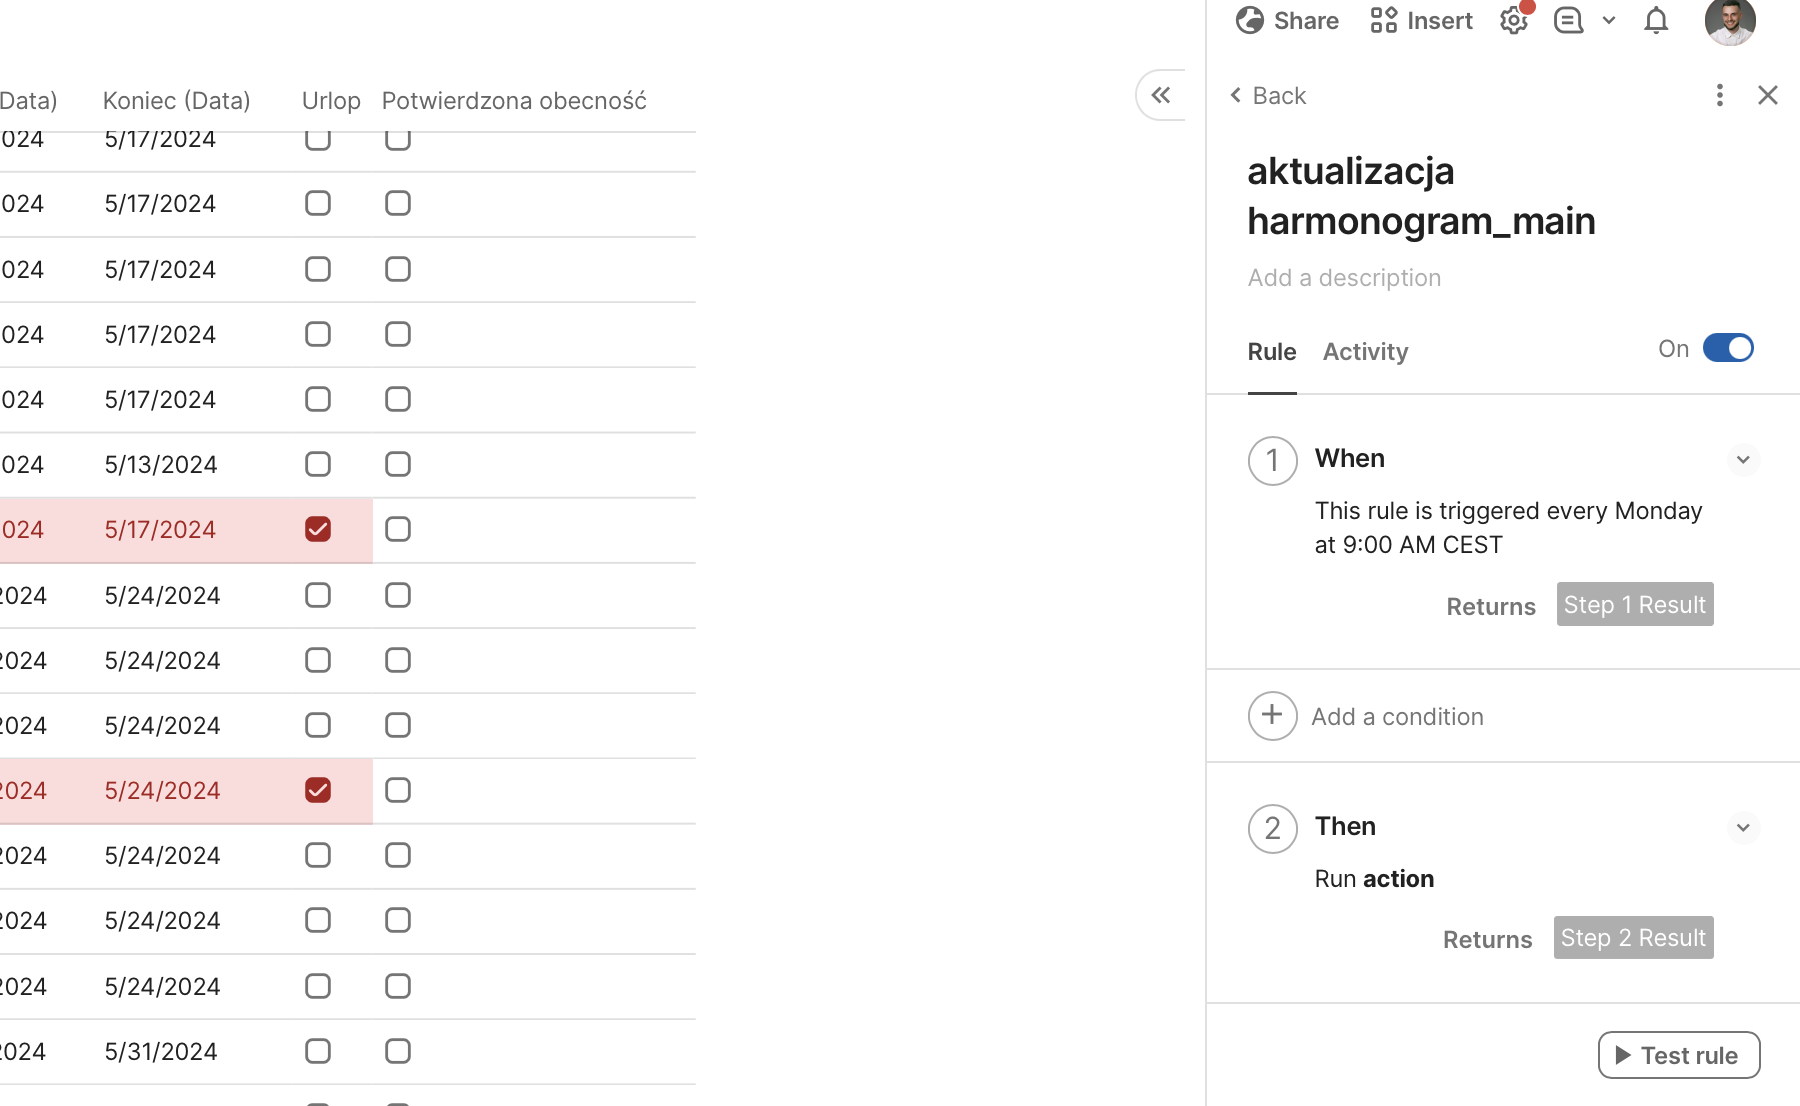Open the Insert menu icon

[x=1383, y=20]
